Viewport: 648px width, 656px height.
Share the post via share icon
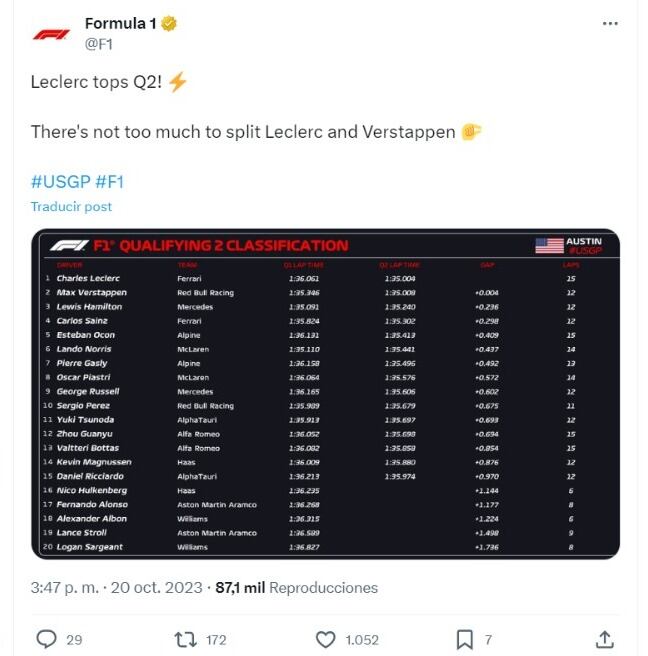tap(604, 639)
